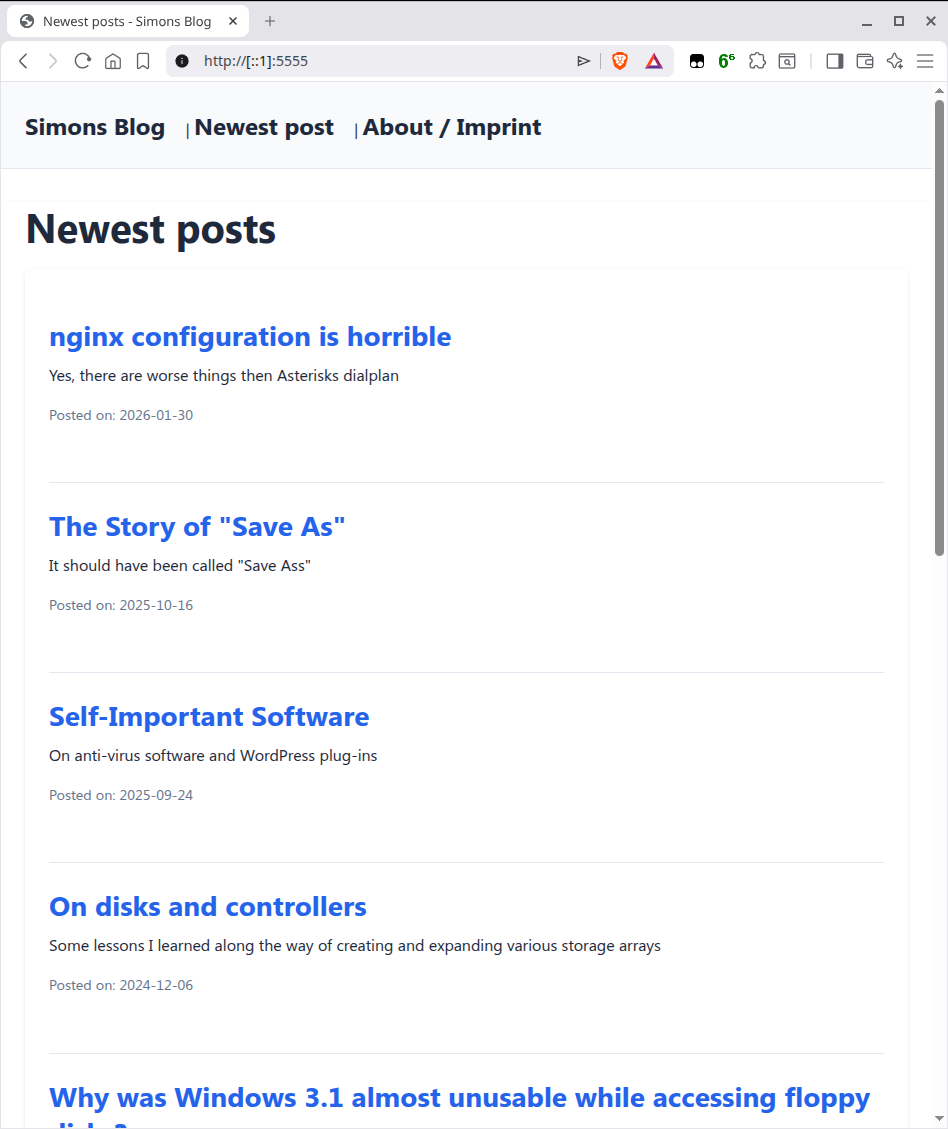This screenshot has width=948, height=1129.
Task: Open 'nginx configuration is horrible' post
Action: pyautogui.click(x=250, y=337)
